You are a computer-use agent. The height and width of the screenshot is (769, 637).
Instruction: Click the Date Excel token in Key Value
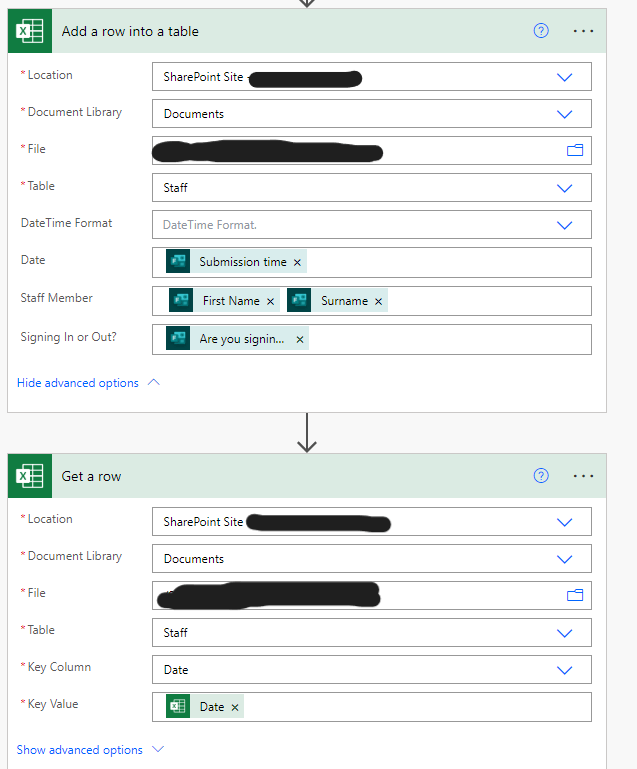tap(205, 707)
